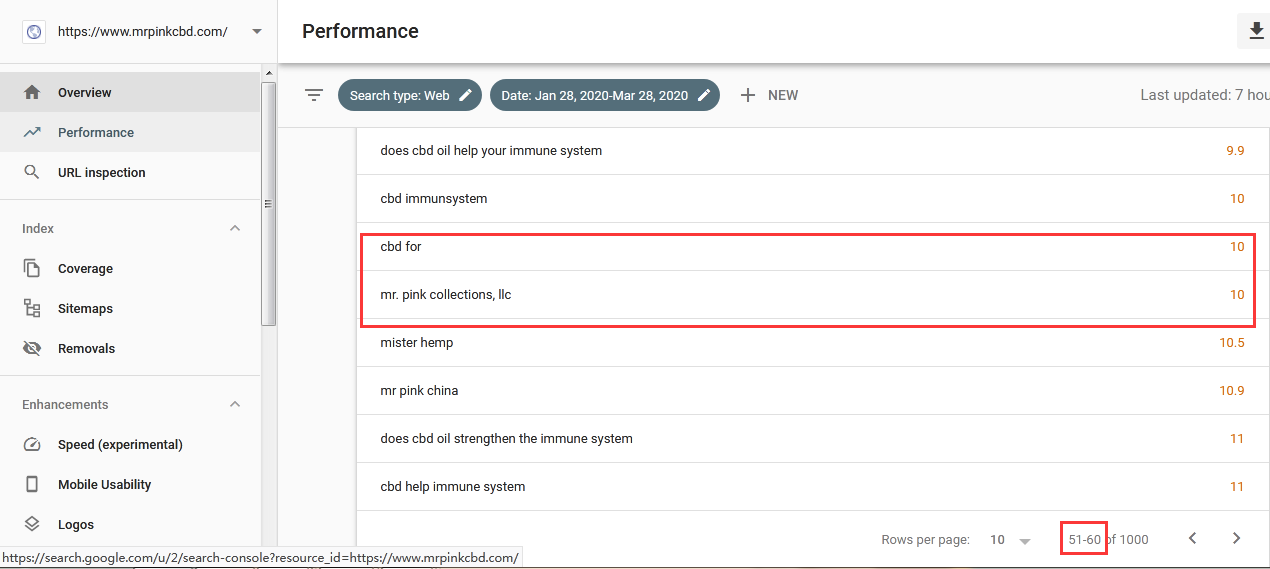Click the download export icon

tap(1256, 31)
